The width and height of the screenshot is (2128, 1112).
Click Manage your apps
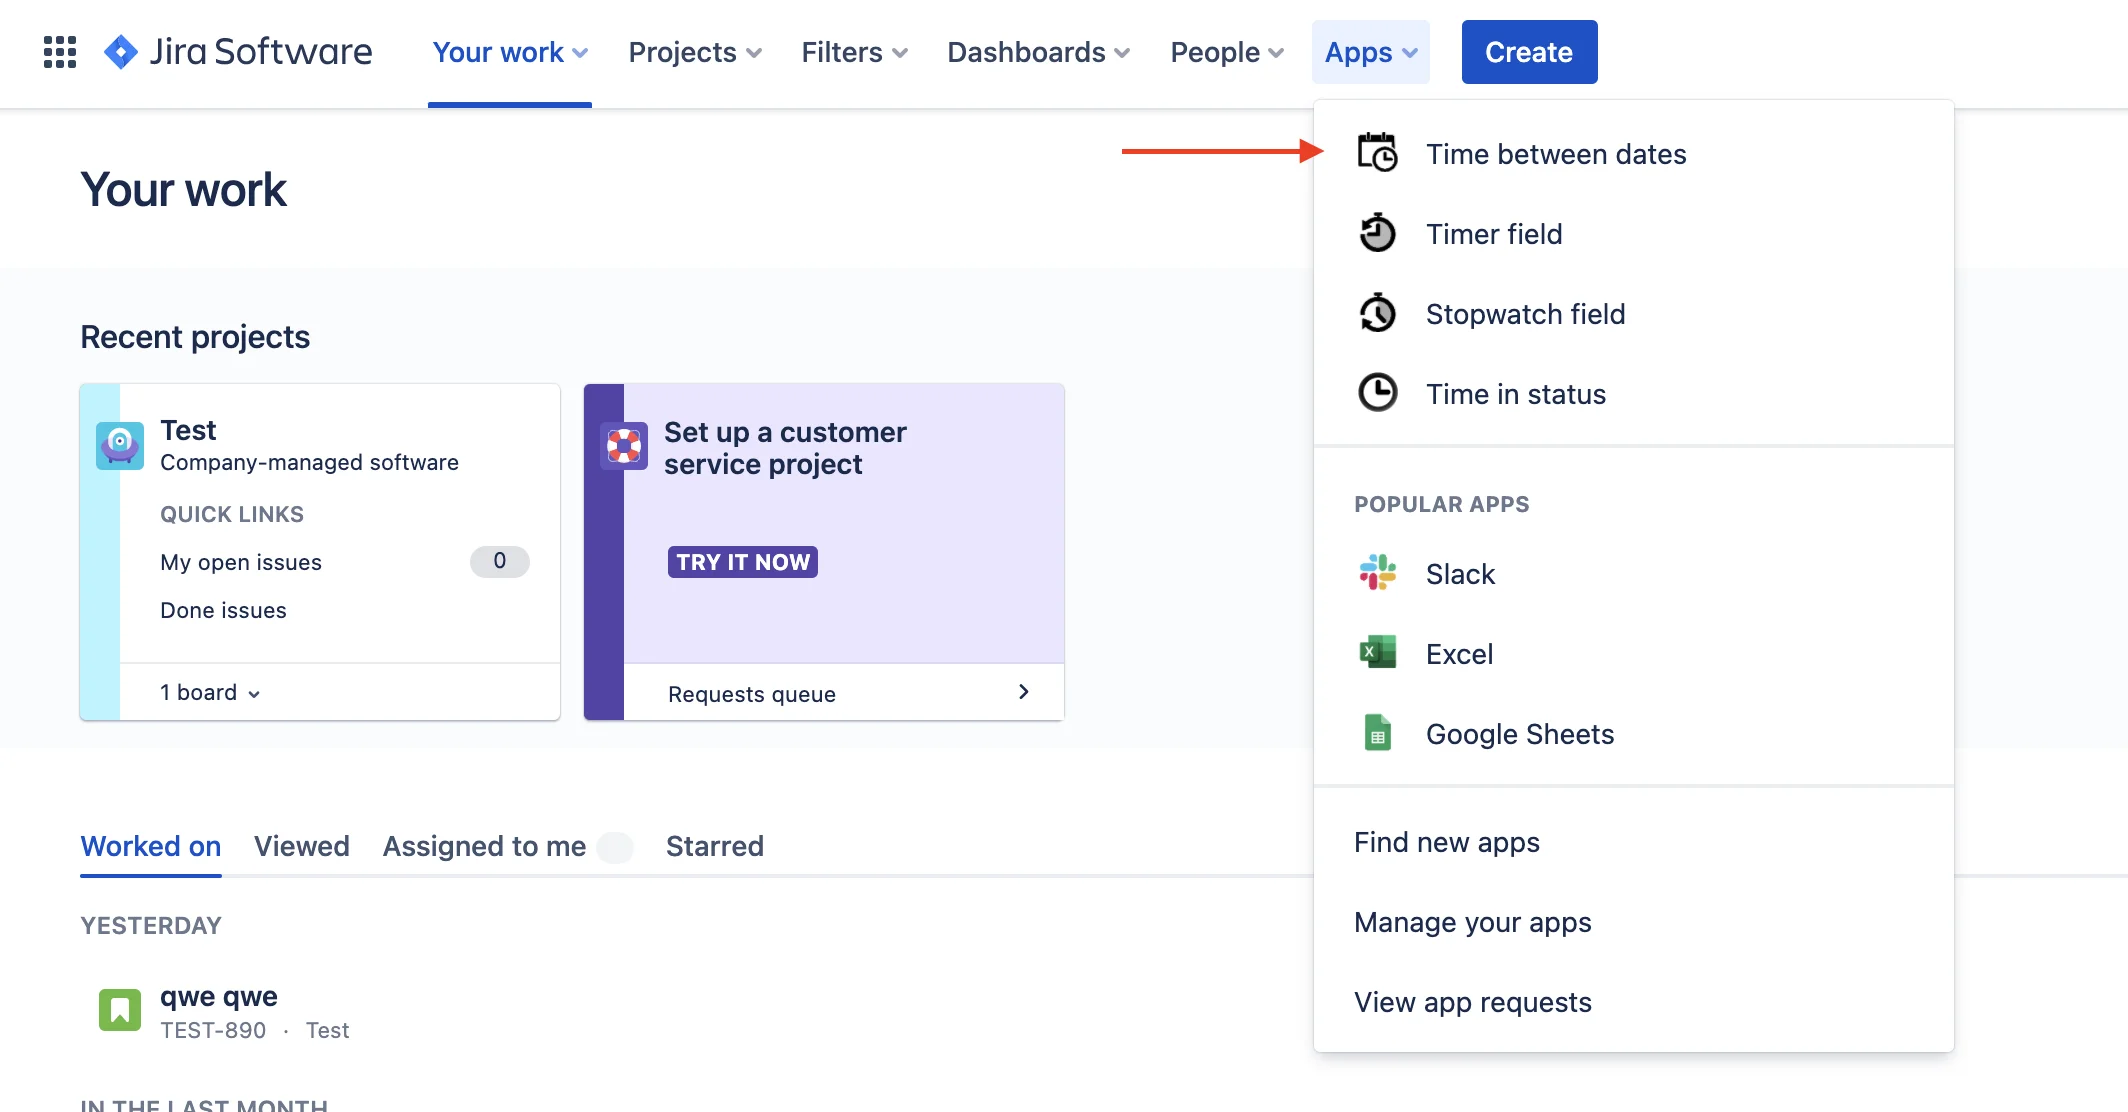pyautogui.click(x=1634, y=922)
